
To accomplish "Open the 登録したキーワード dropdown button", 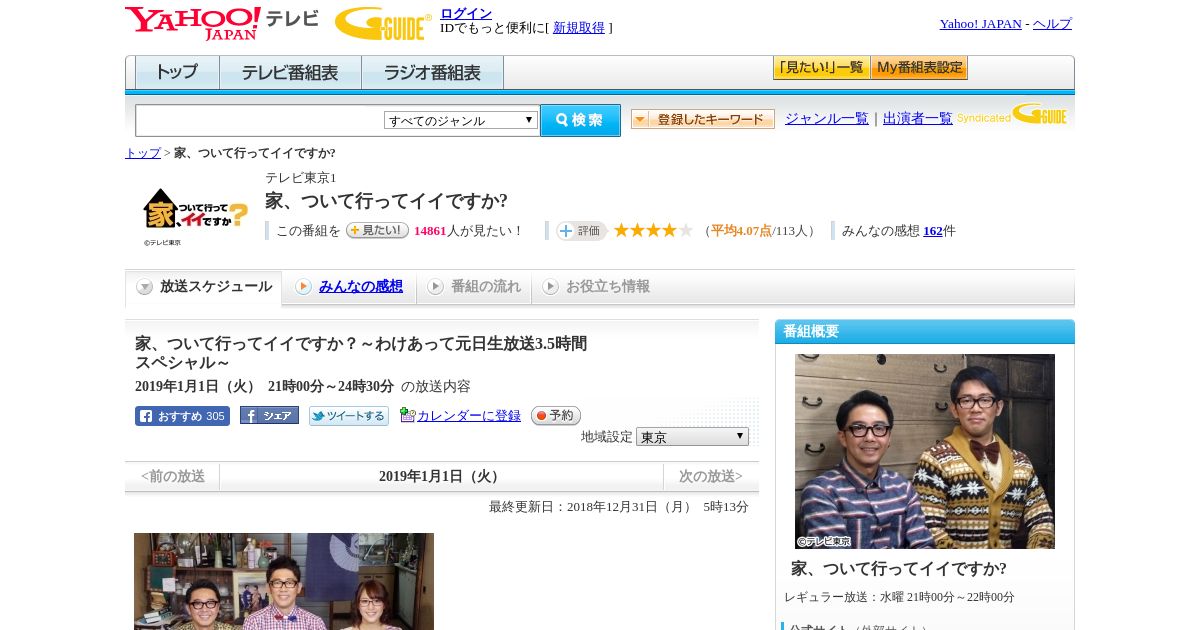I will (x=703, y=119).
